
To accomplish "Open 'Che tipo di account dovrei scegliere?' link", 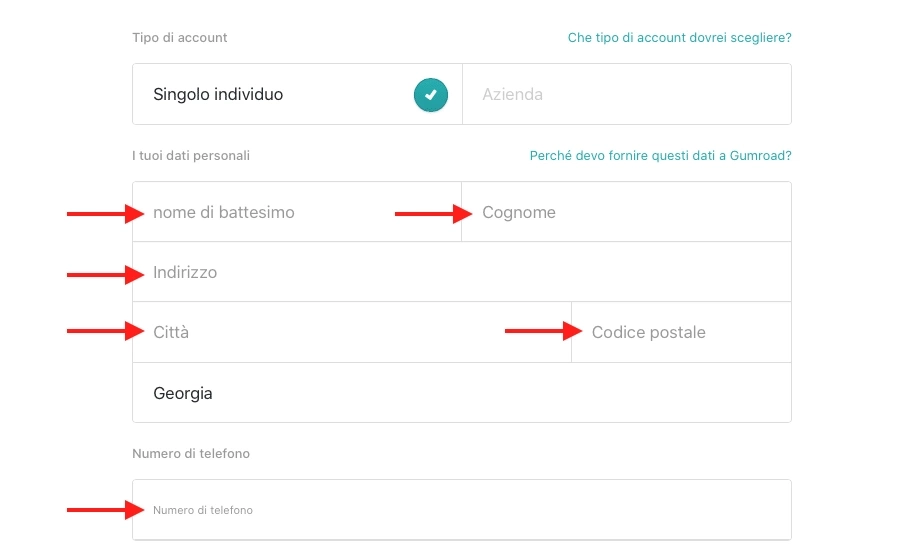I will (x=679, y=38).
